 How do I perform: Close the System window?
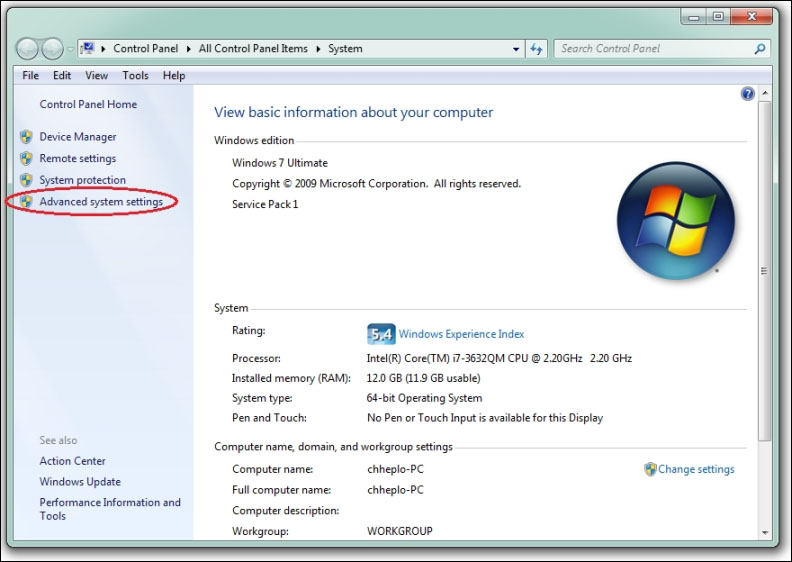pos(752,17)
